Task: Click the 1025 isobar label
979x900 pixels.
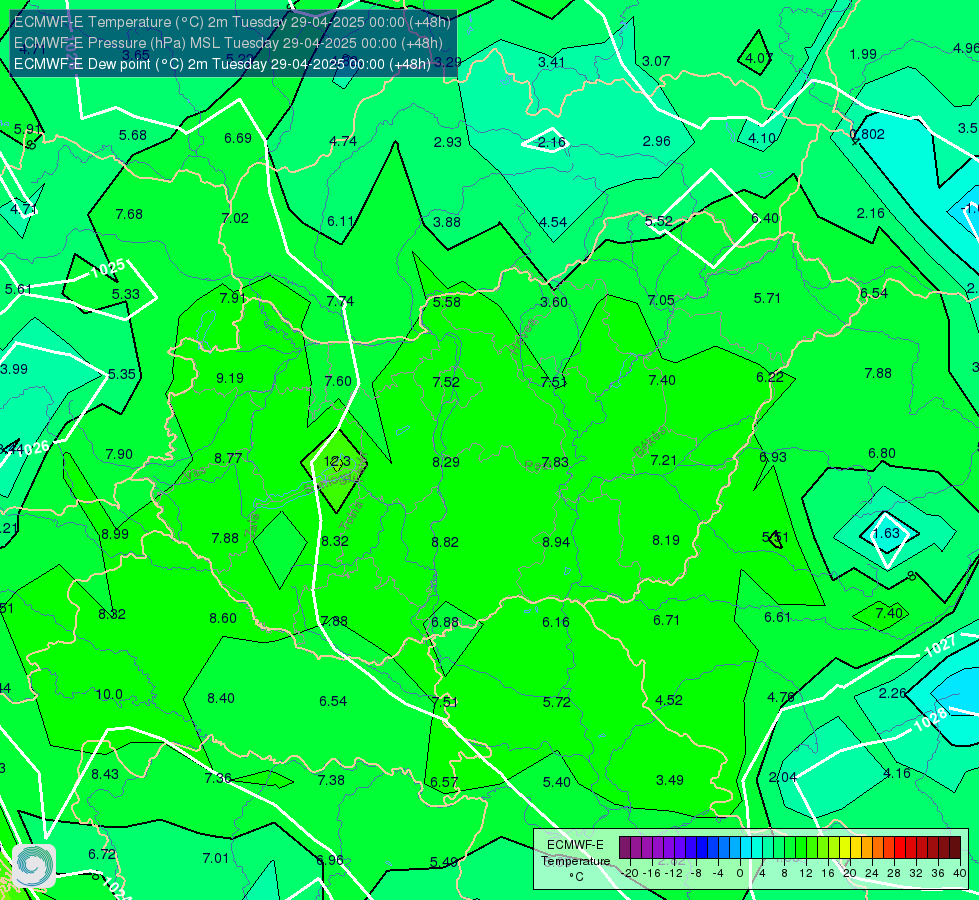Action: (107, 269)
